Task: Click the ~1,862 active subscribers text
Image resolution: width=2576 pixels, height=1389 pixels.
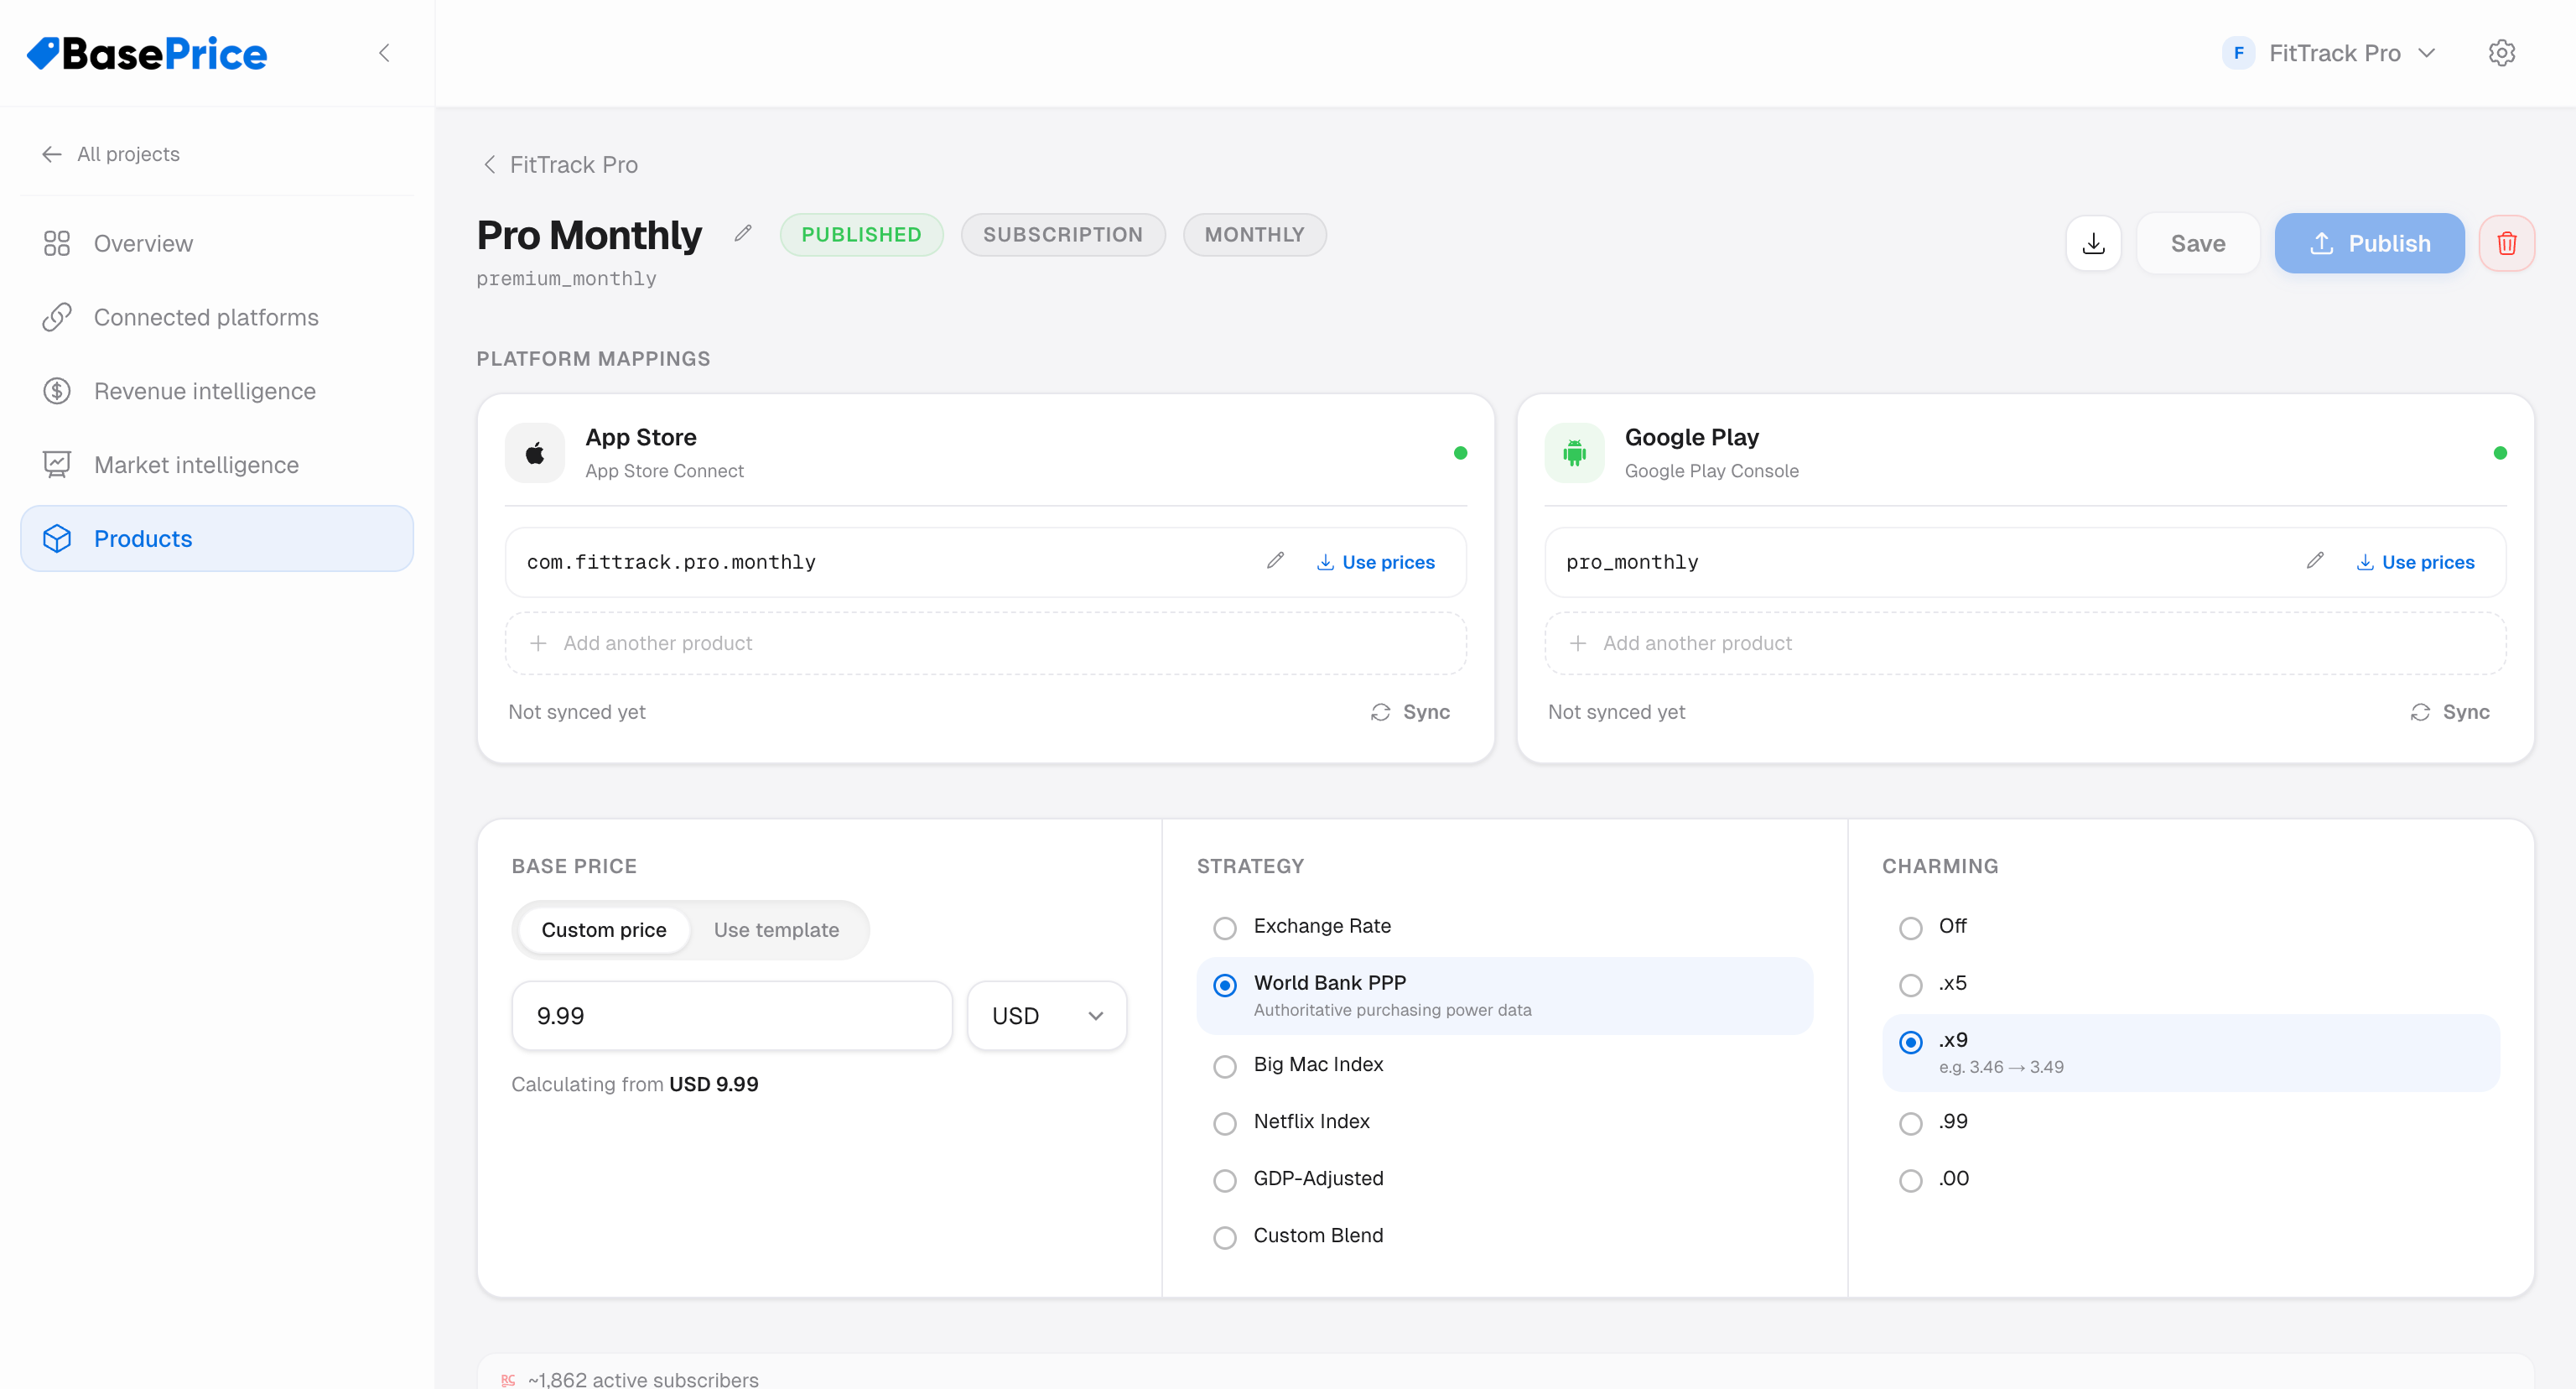Action: [x=643, y=1378]
